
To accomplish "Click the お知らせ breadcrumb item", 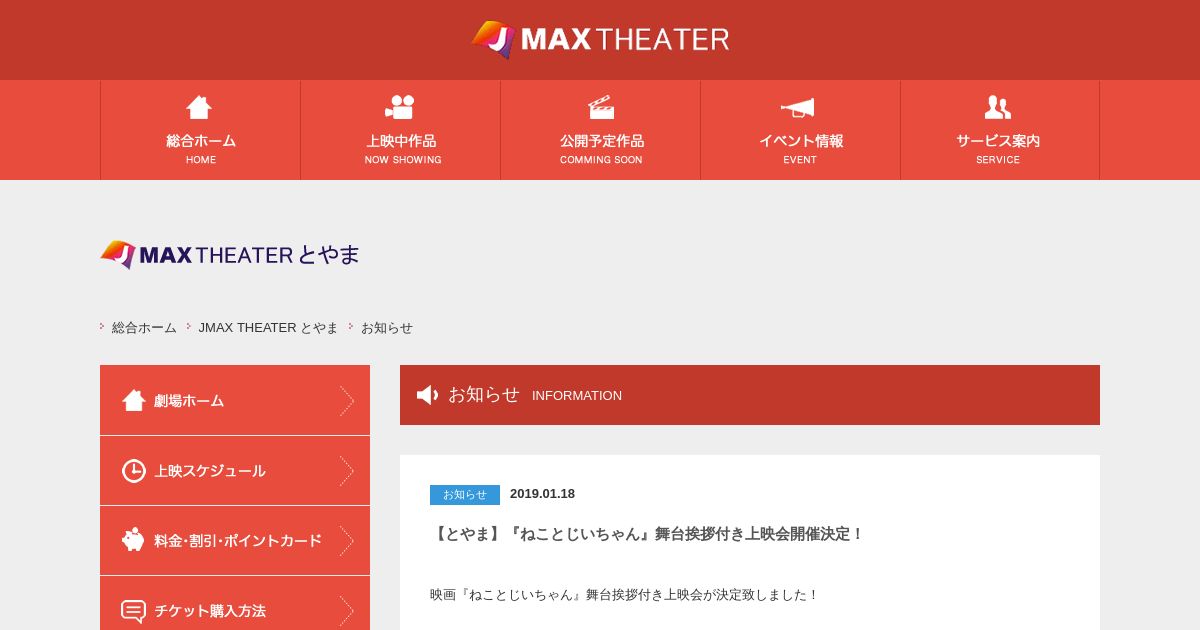I will [387, 327].
